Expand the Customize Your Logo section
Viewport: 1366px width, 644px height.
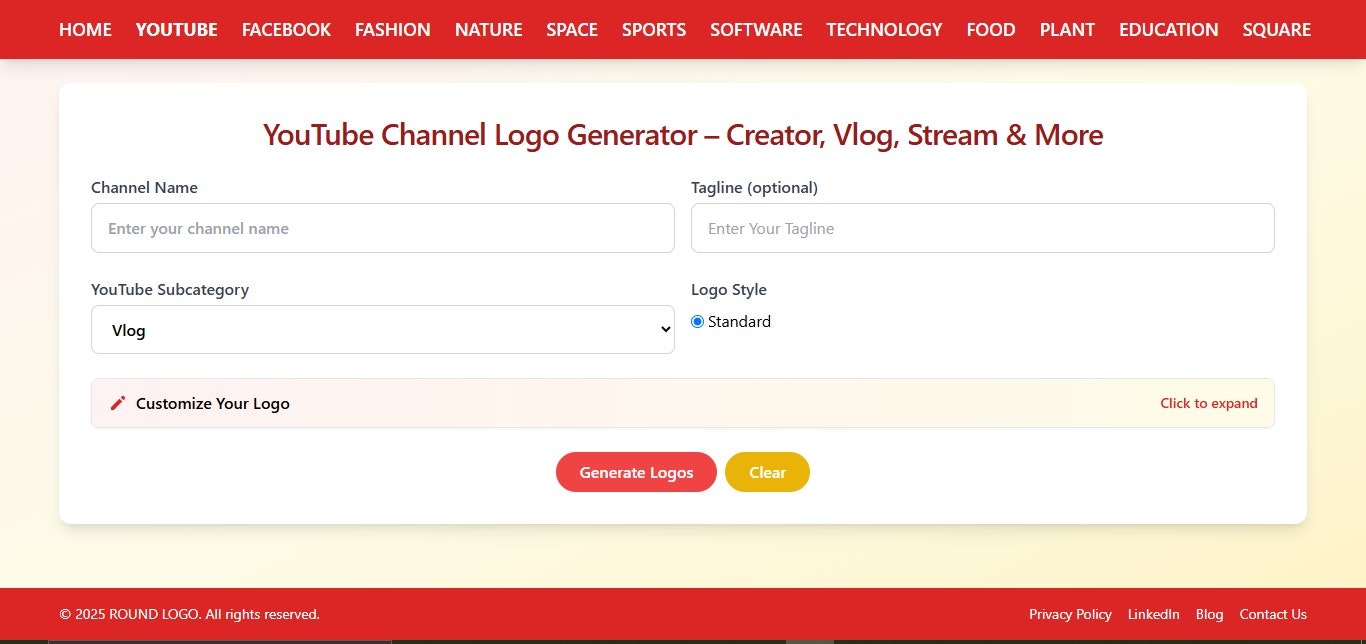683,403
